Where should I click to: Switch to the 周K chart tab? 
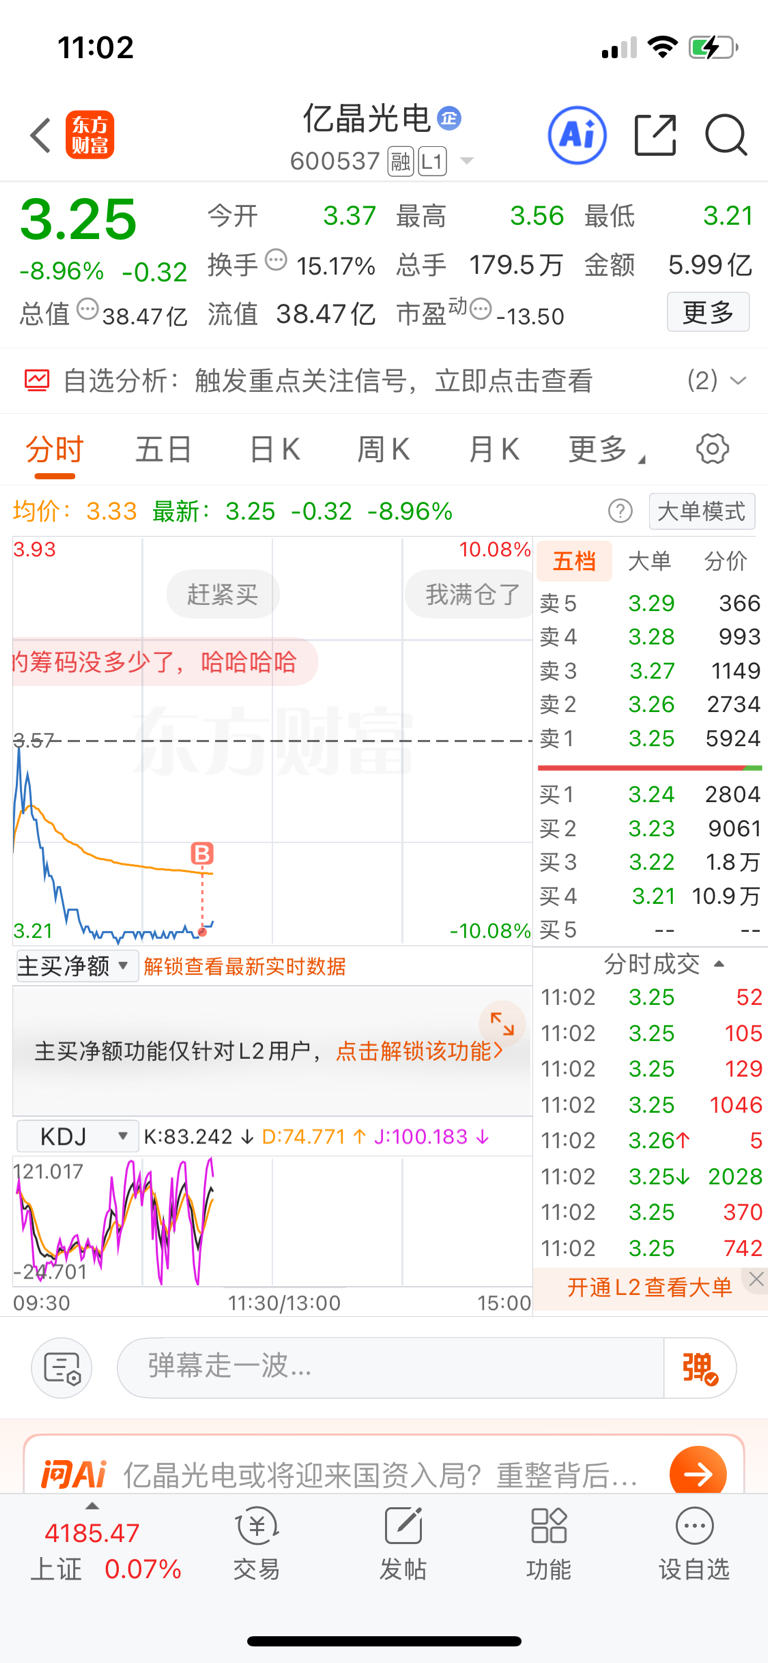(384, 450)
